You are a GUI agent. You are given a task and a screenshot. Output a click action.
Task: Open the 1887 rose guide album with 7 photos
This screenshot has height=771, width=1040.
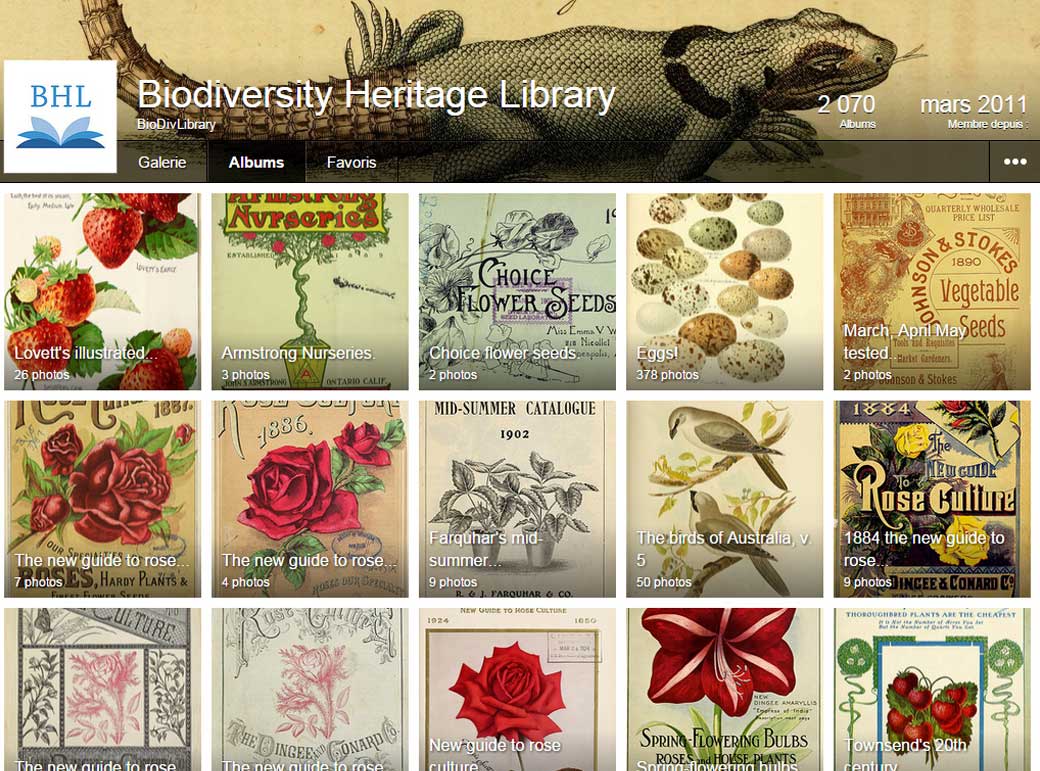click(x=102, y=499)
